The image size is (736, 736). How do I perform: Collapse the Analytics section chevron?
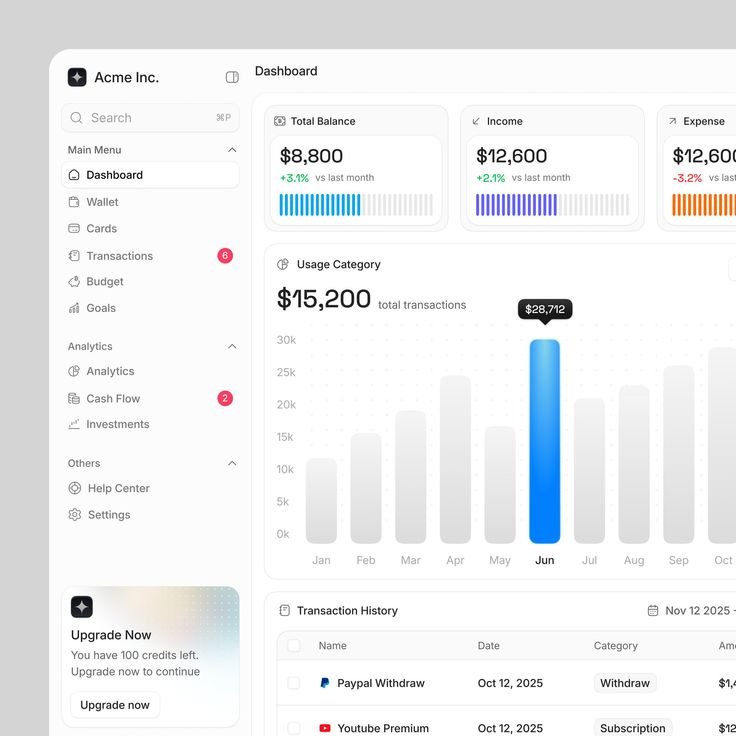[x=232, y=346]
